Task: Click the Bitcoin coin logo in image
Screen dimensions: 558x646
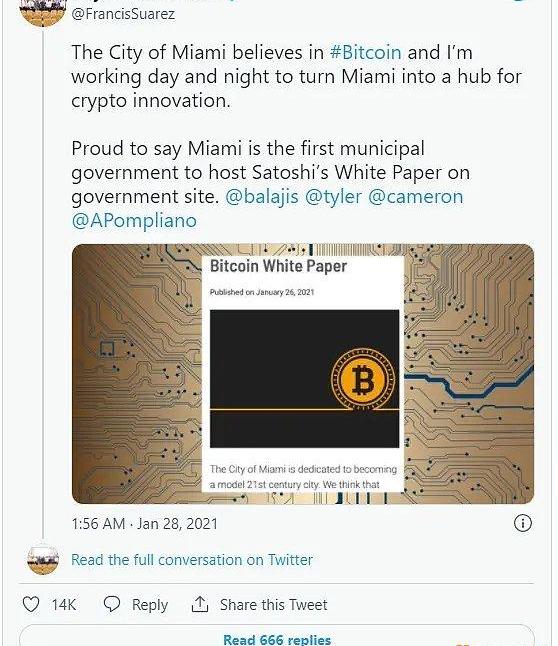Action: [363, 380]
